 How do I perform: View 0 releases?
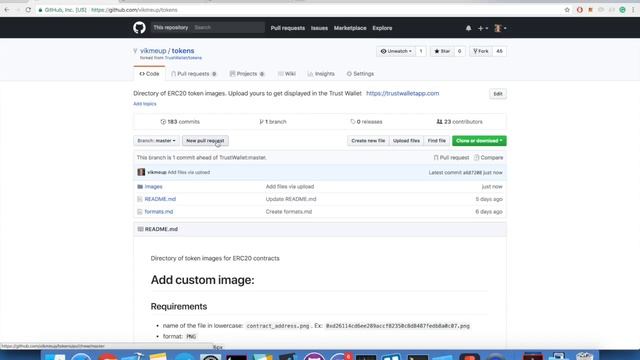pyautogui.click(x=366, y=122)
